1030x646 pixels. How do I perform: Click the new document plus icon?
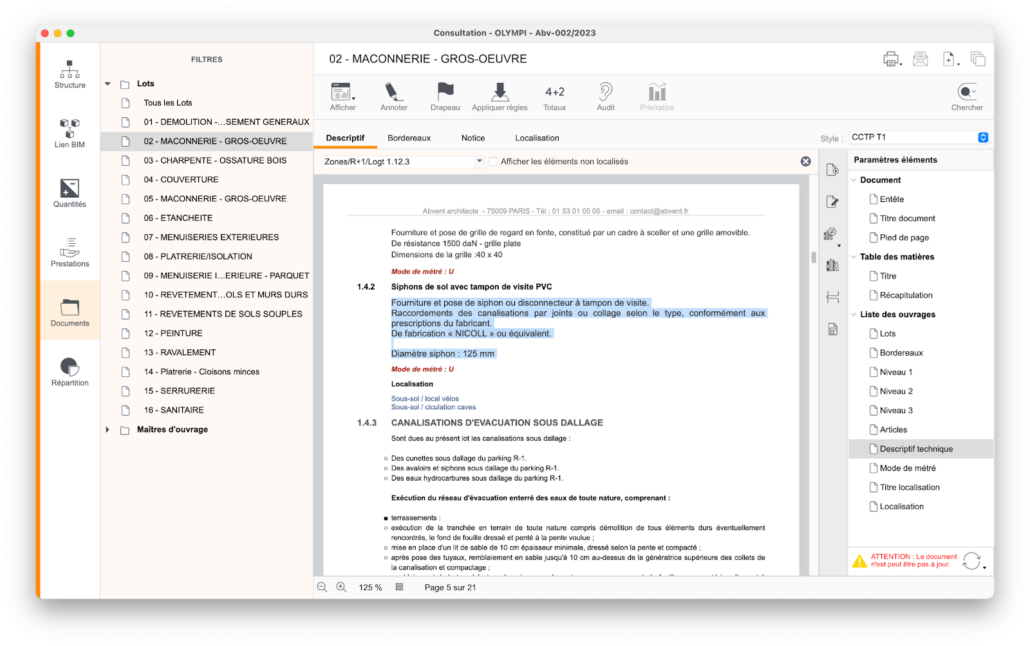(950, 59)
